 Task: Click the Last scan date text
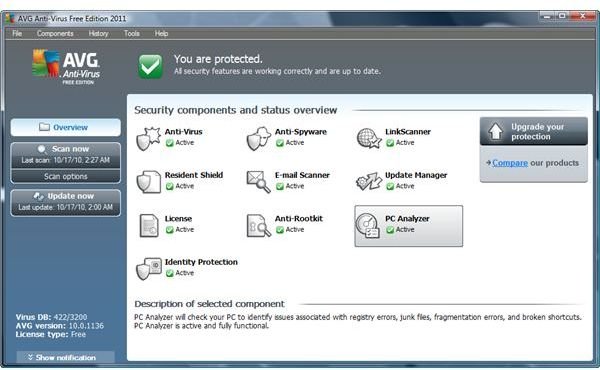(x=65, y=160)
